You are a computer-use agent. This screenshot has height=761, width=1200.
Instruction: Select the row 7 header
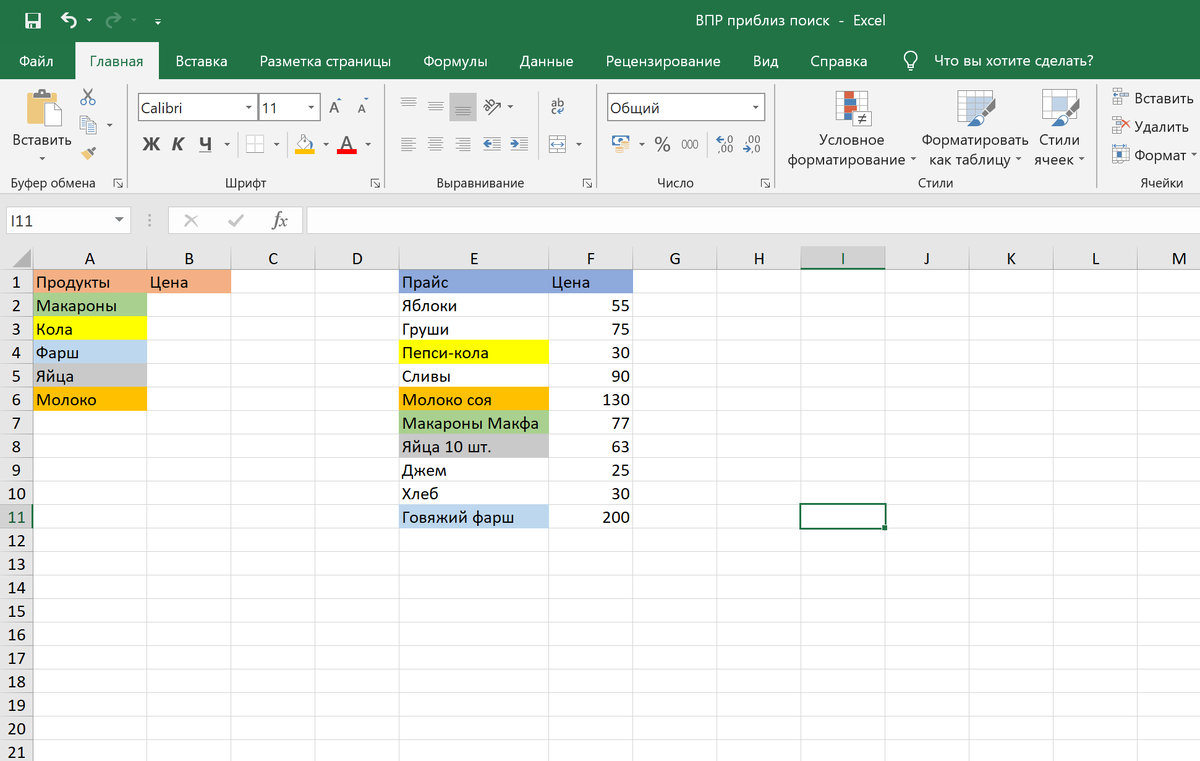point(16,423)
